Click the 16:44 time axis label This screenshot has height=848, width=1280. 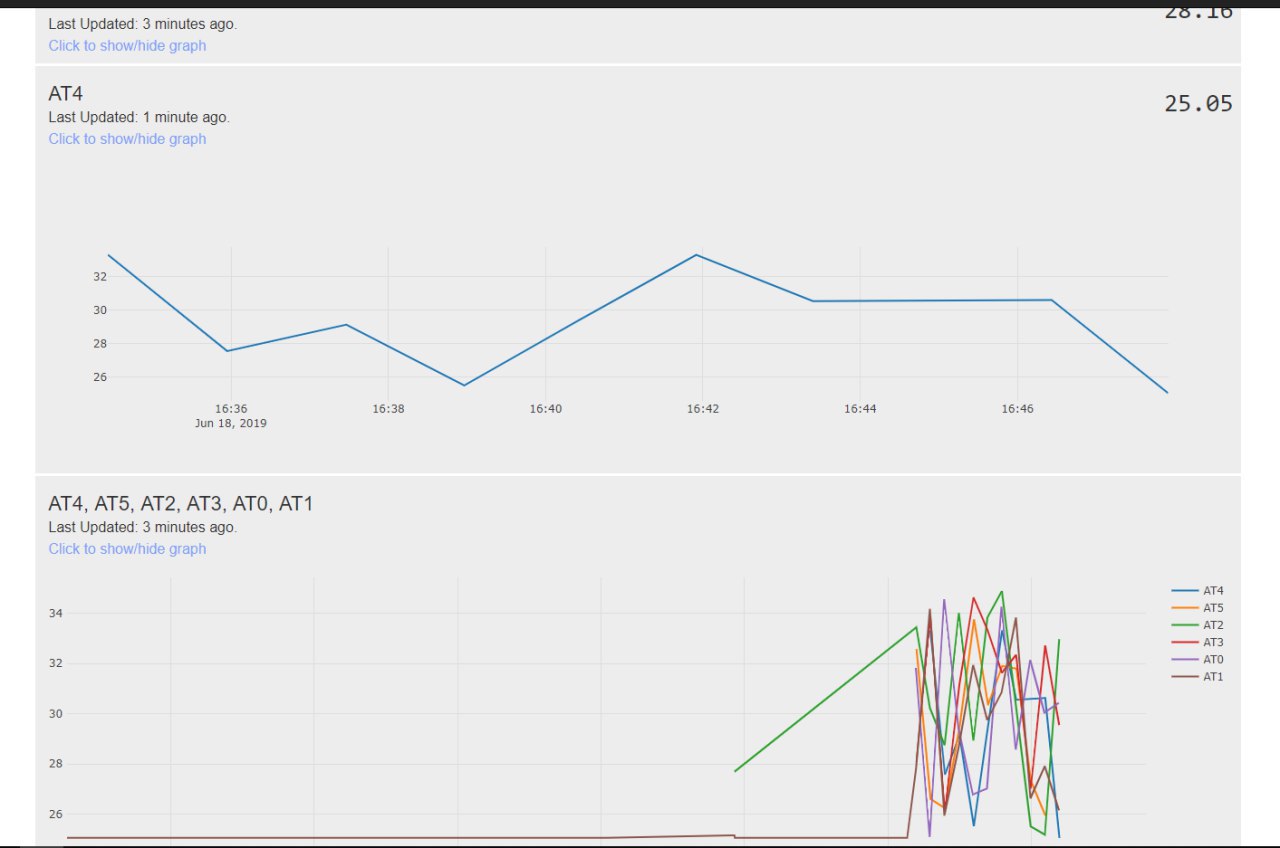tap(860, 409)
